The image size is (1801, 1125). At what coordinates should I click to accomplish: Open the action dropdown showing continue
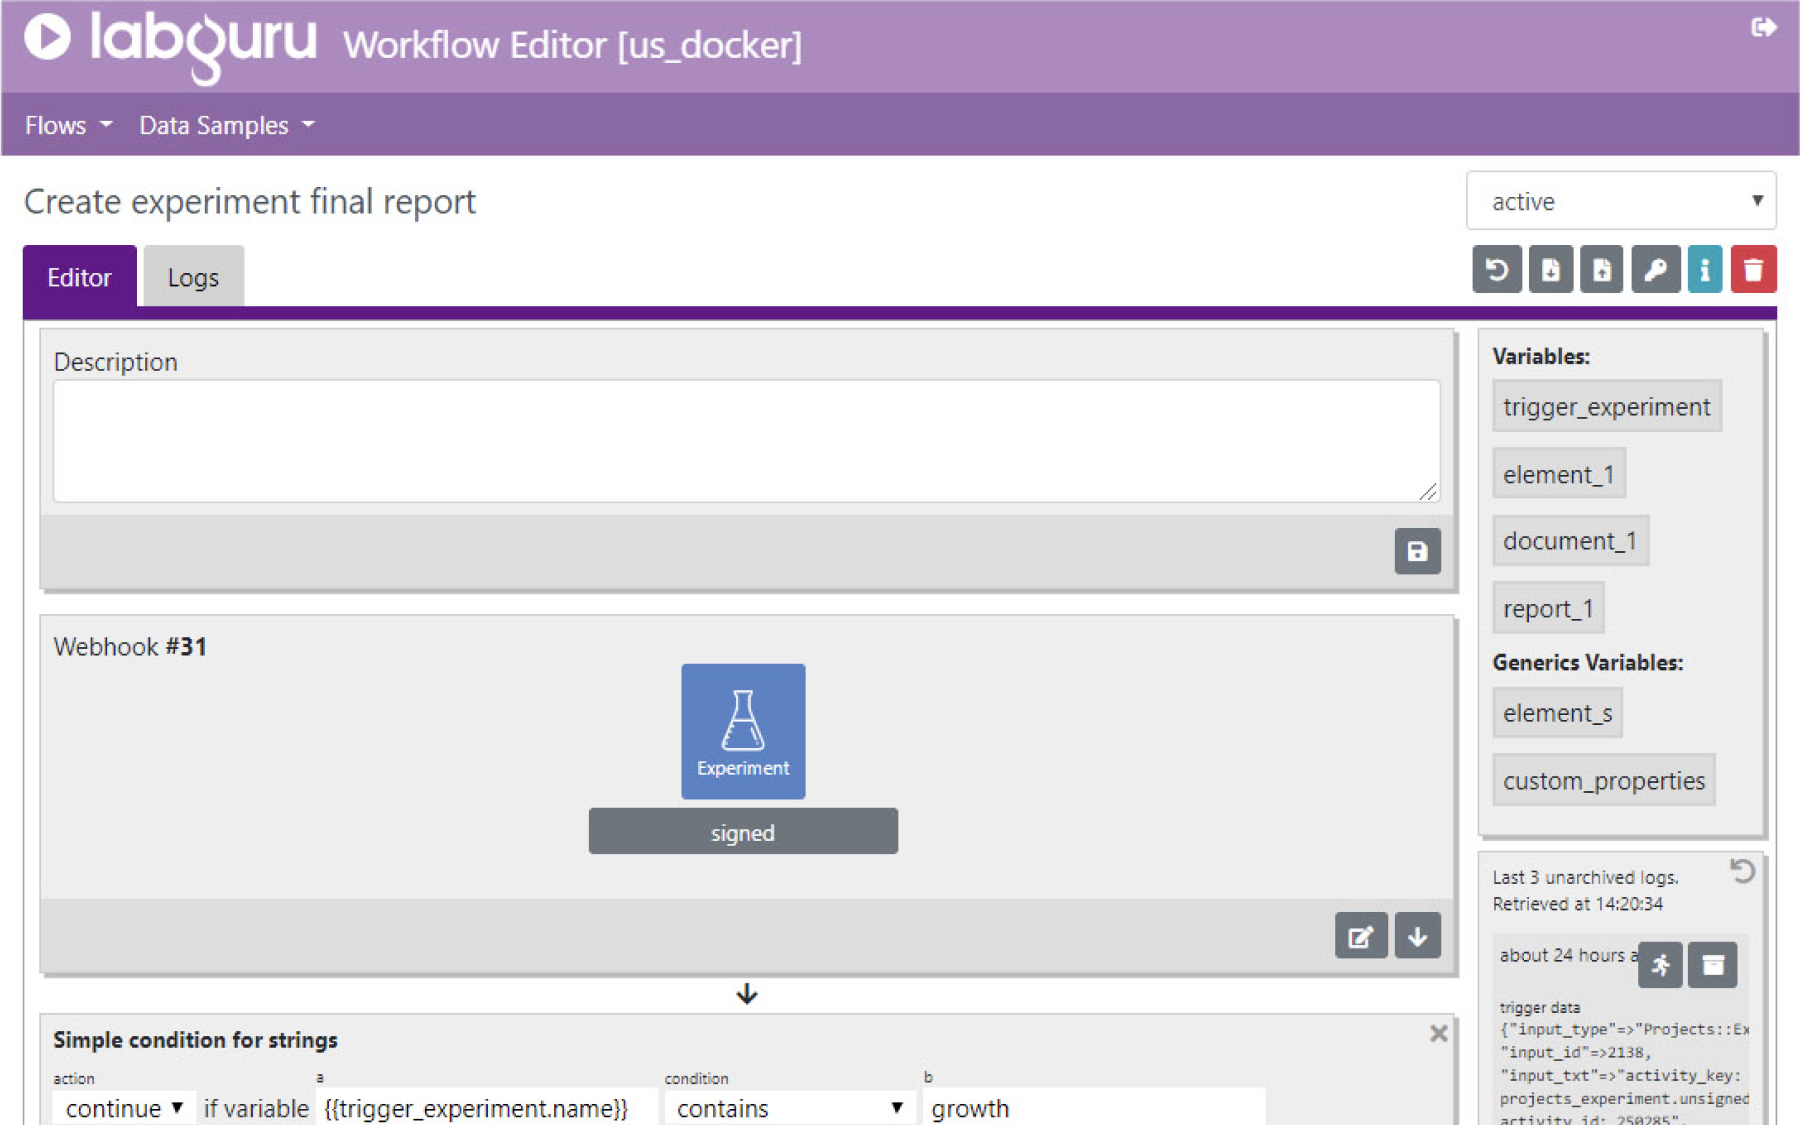pyautogui.click(x=123, y=1108)
